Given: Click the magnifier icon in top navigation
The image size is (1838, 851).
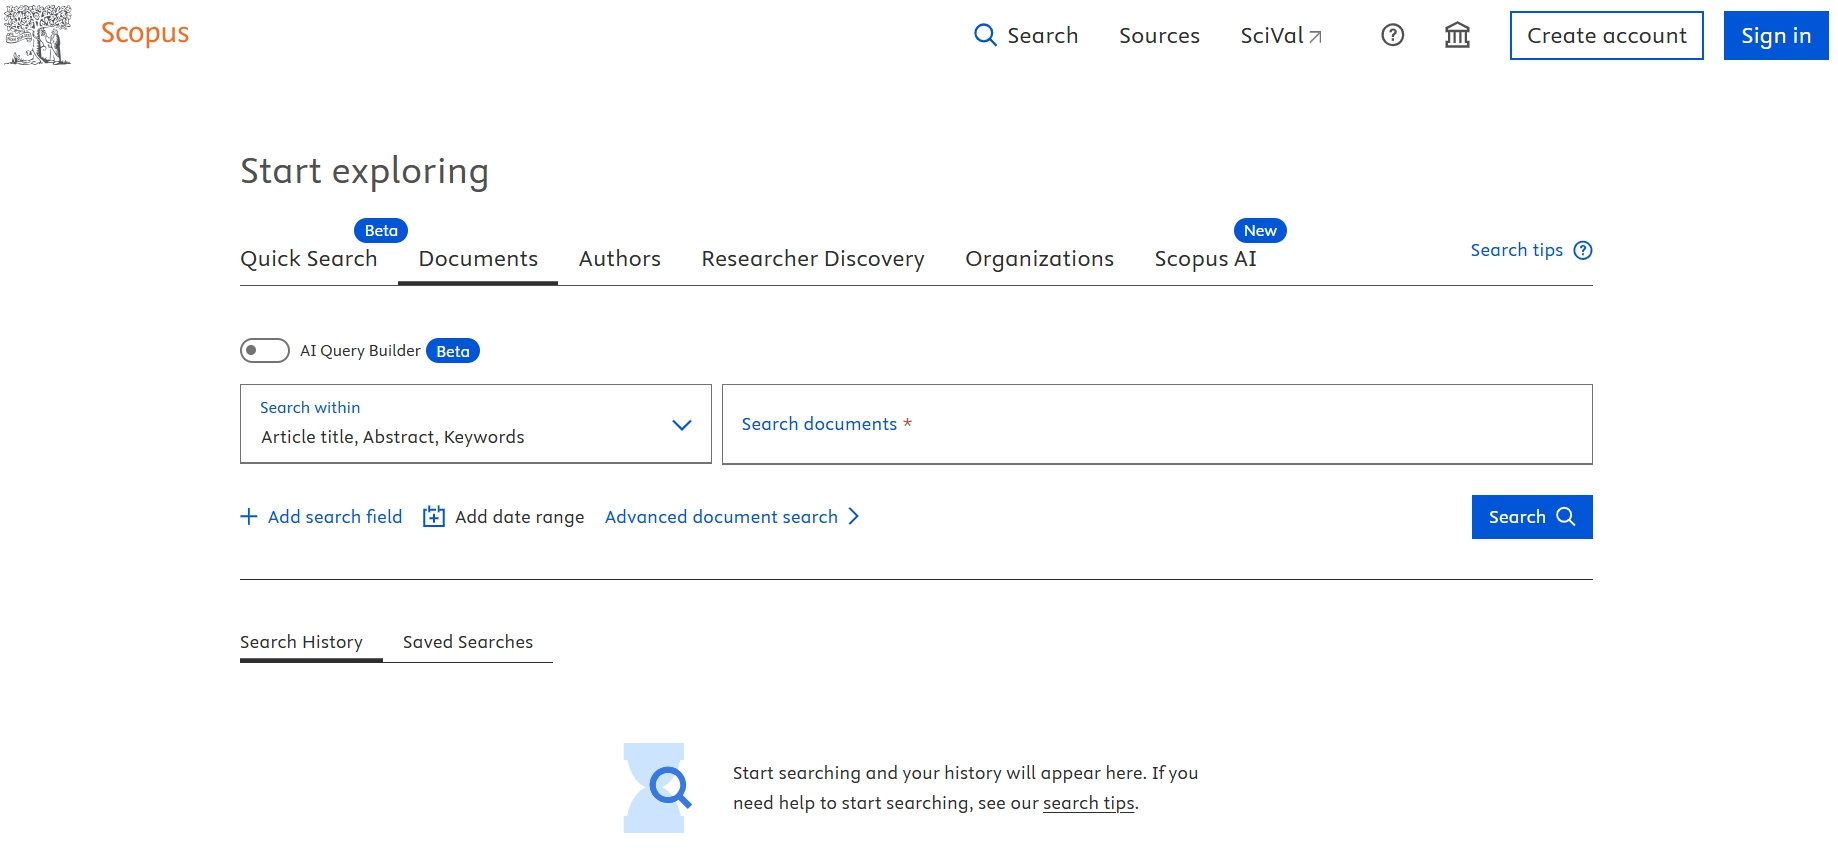Looking at the screenshot, I should (985, 35).
